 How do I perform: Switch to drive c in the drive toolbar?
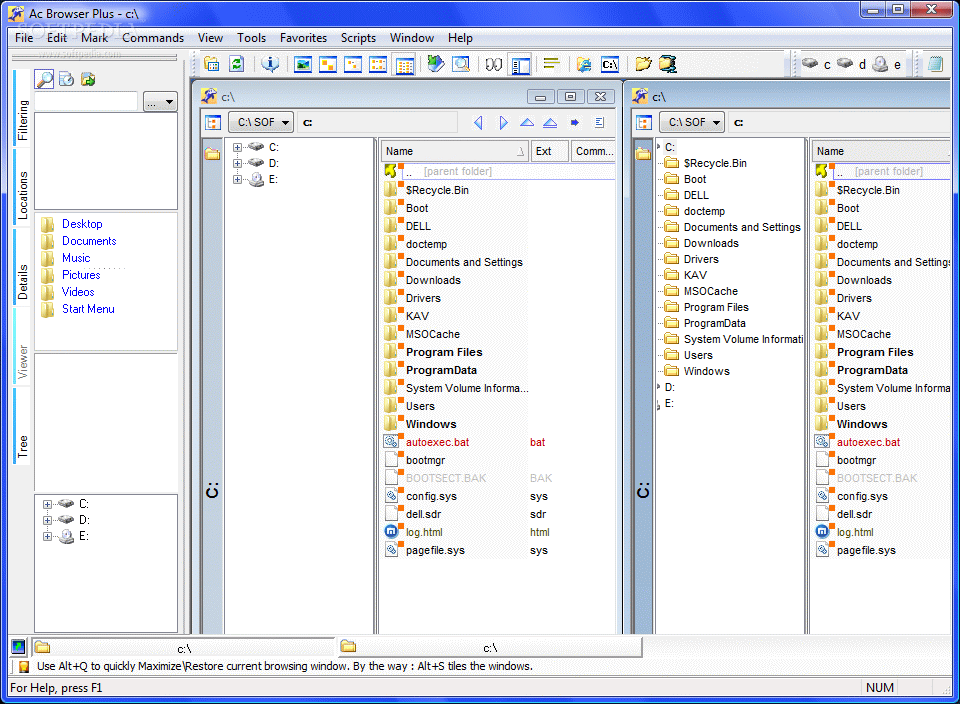(x=817, y=64)
